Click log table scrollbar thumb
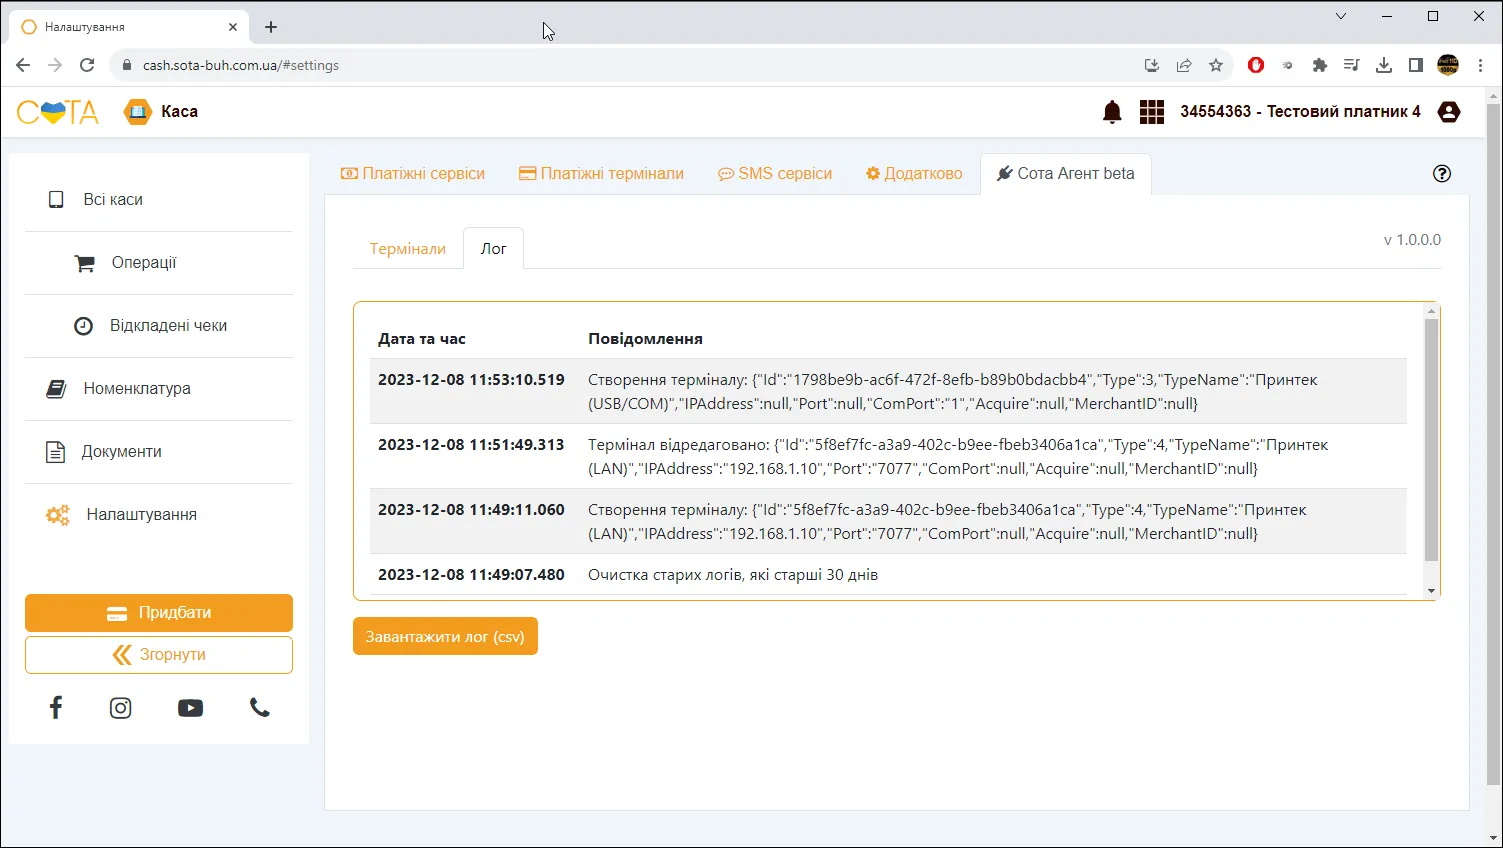1503x848 pixels. (x=1431, y=440)
